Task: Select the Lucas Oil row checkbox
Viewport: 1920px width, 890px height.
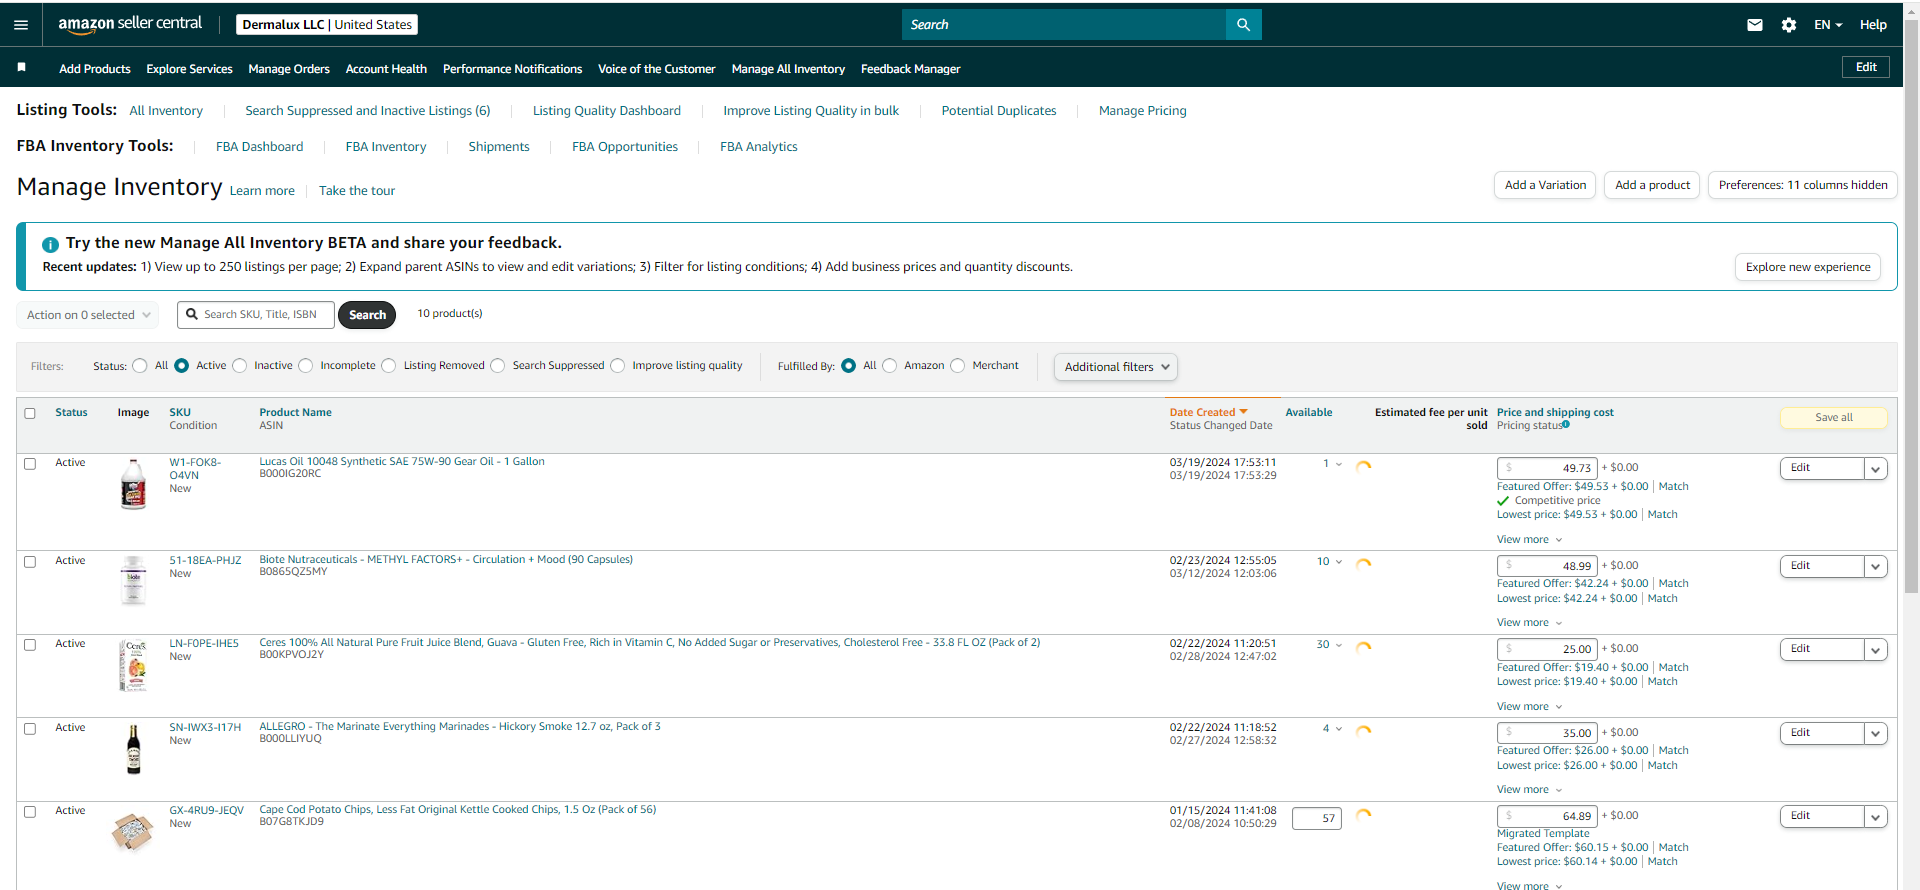Action: [30, 464]
